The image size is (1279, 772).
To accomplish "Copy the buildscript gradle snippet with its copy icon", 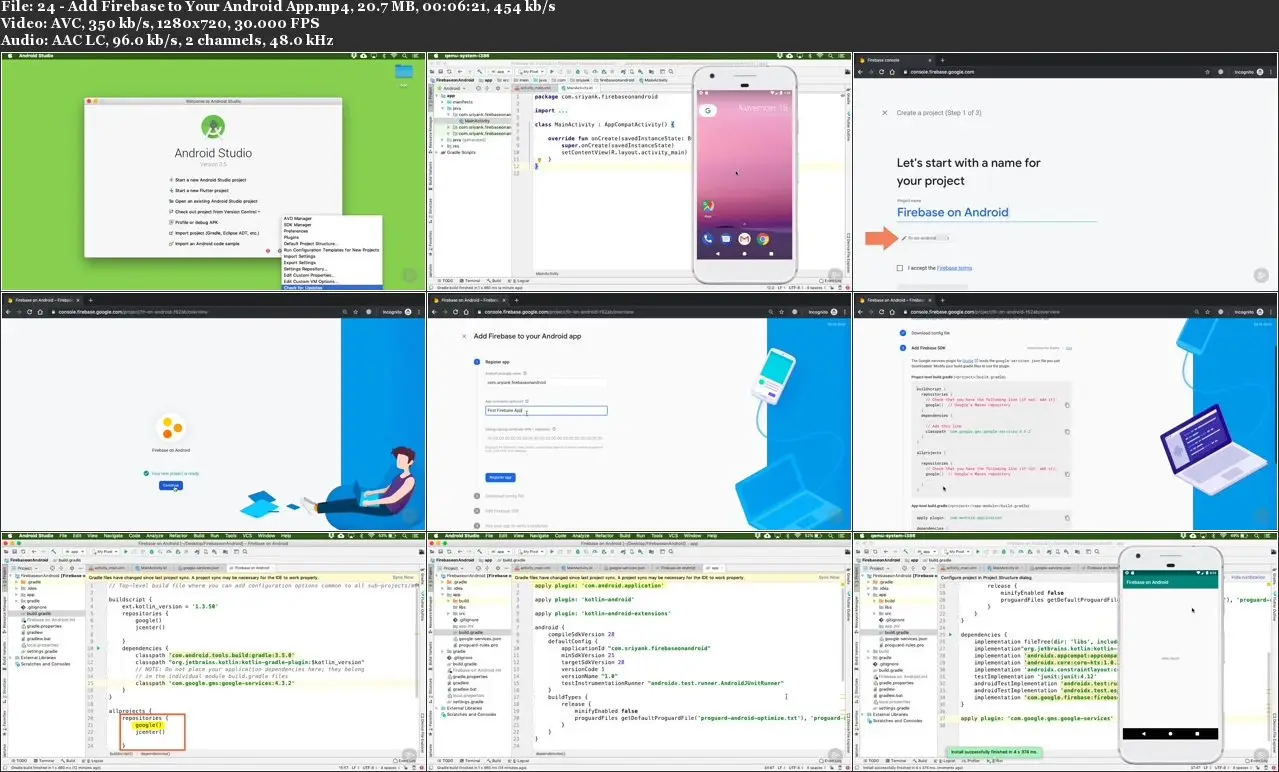I will [x=1067, y=405].
